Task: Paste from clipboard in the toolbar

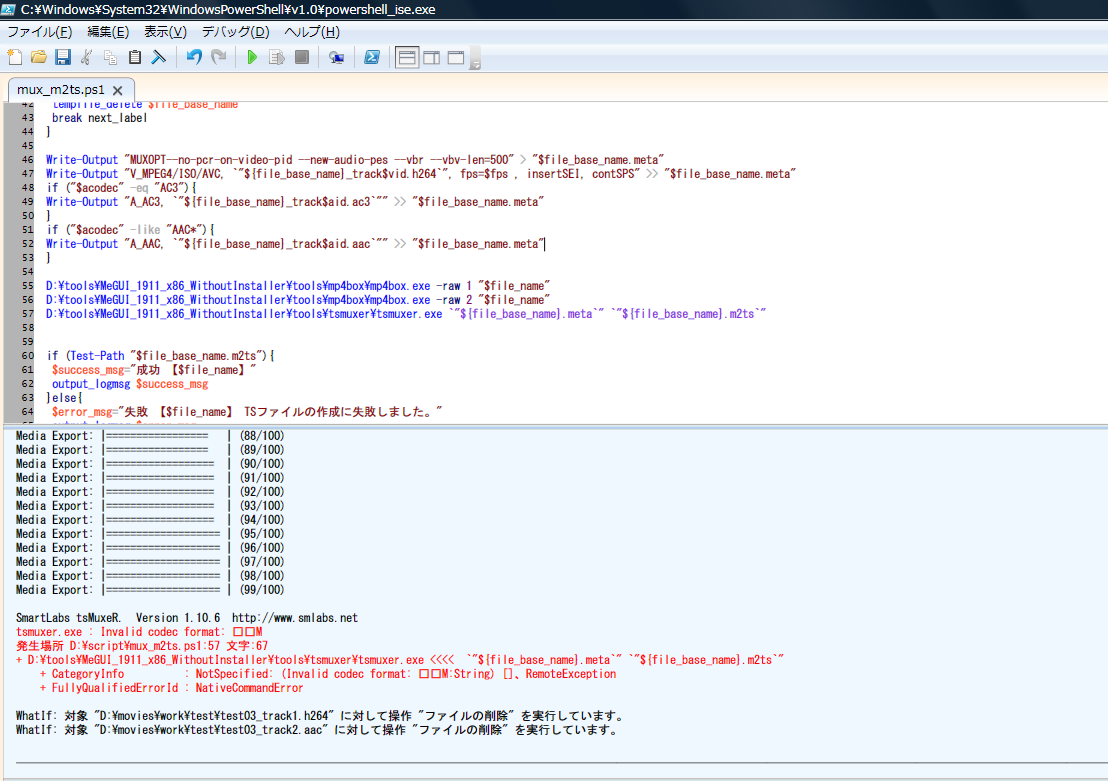Action: point(135,57)
